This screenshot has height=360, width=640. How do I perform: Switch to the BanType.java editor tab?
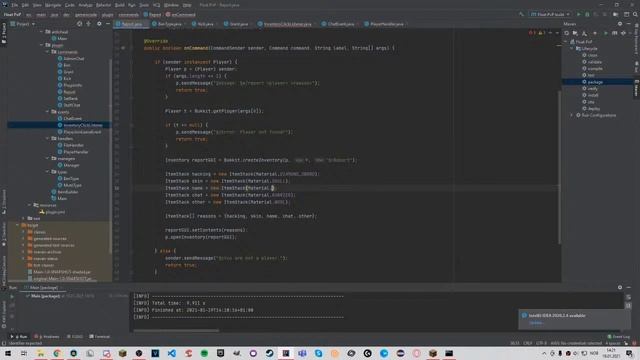pos(167,24)
